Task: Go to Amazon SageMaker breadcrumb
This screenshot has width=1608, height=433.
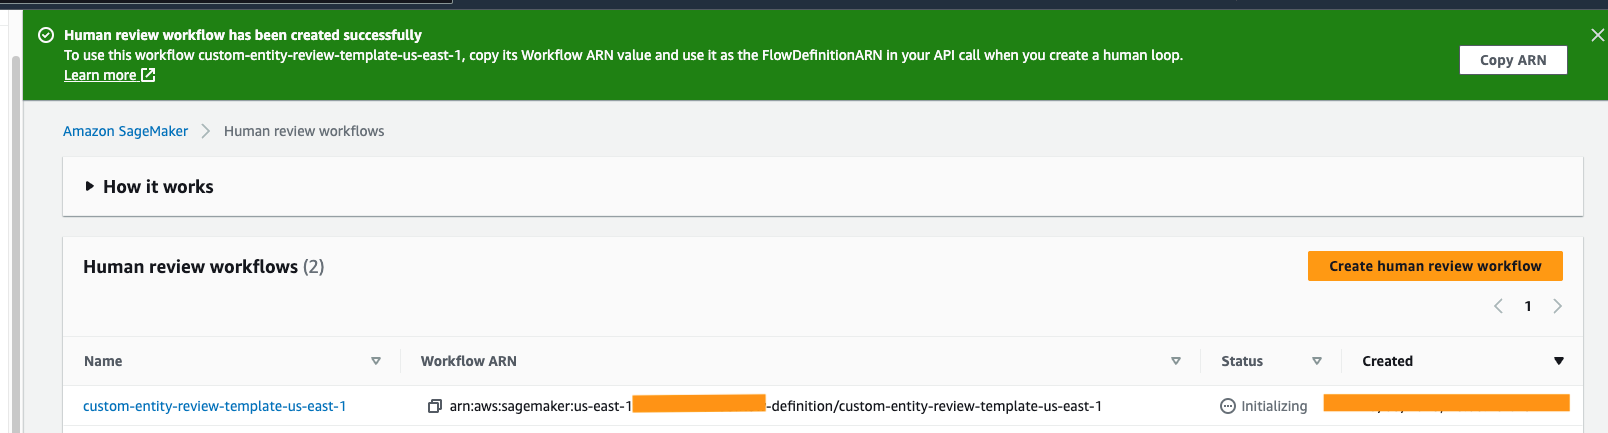Action: tap(125, 131)
